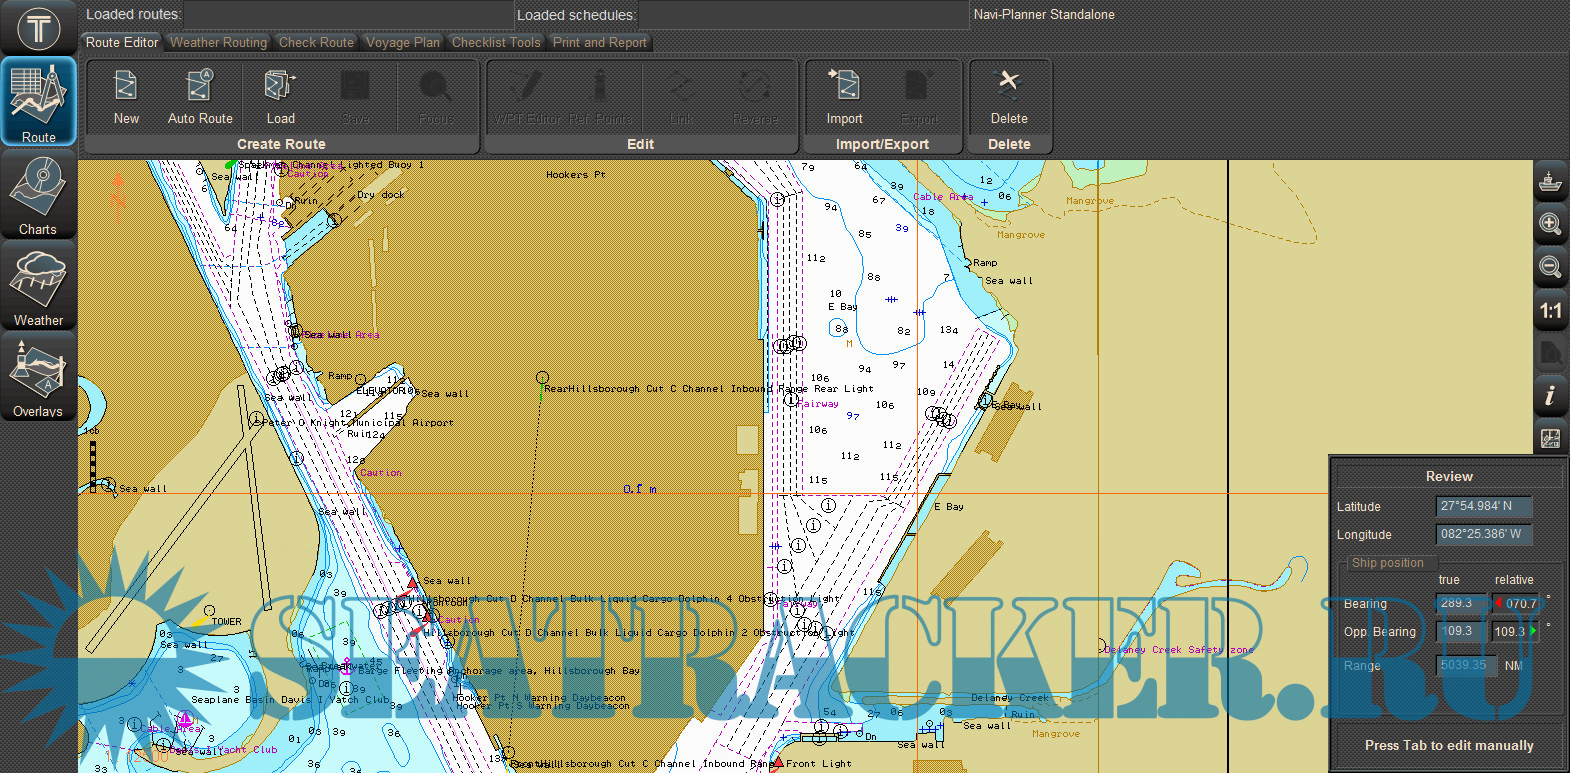Open the Print and Report tab

coord(599,43)
